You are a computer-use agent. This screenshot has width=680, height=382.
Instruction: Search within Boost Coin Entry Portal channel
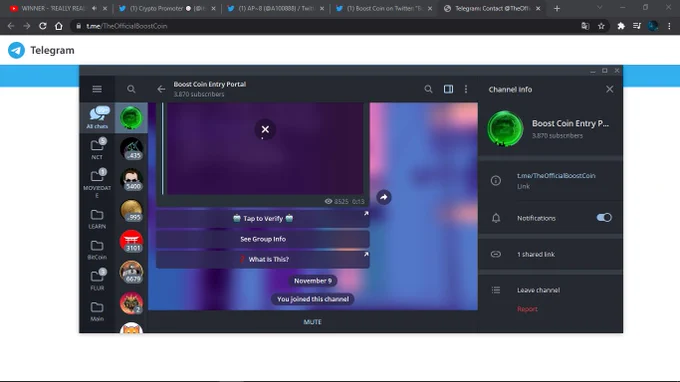point(428,89)
